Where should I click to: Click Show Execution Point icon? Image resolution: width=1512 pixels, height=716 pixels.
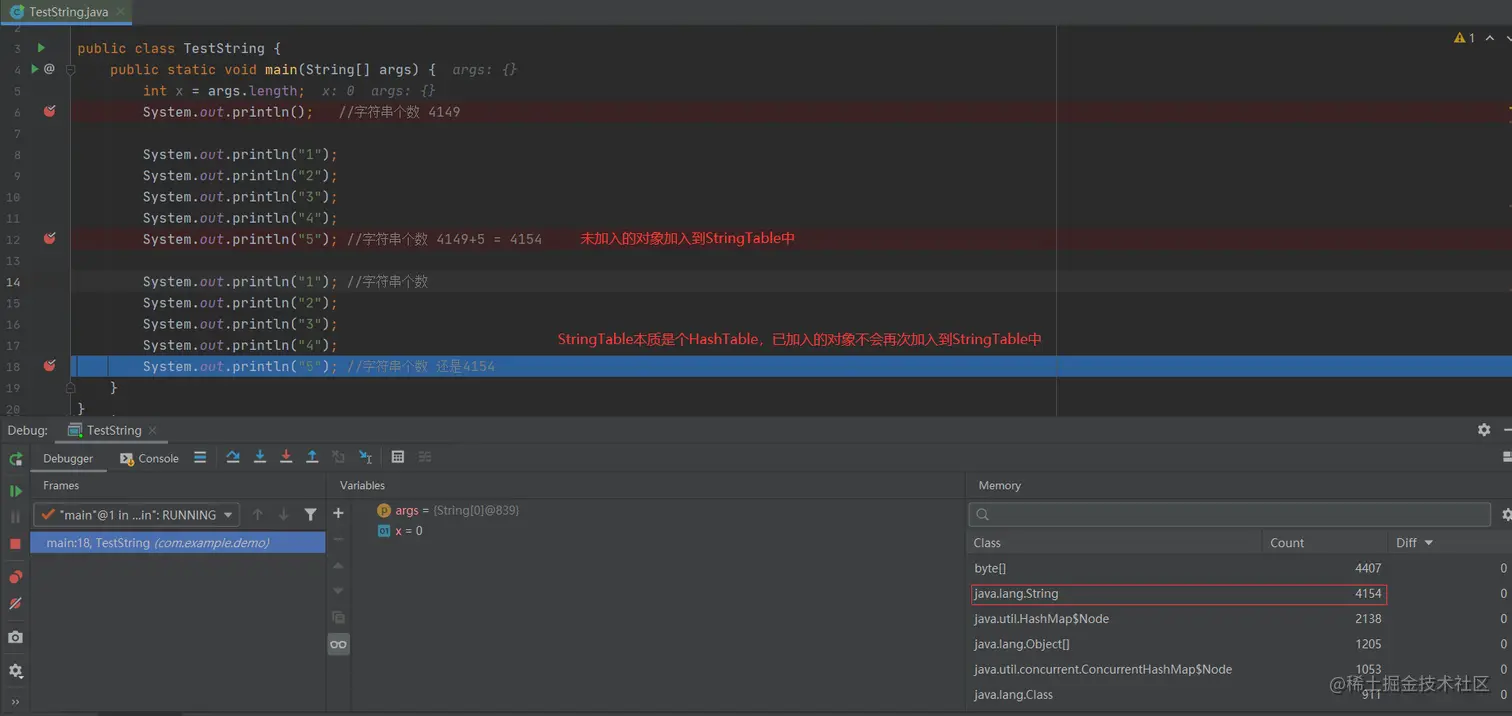pyautogui.click(x=200, y=457)
